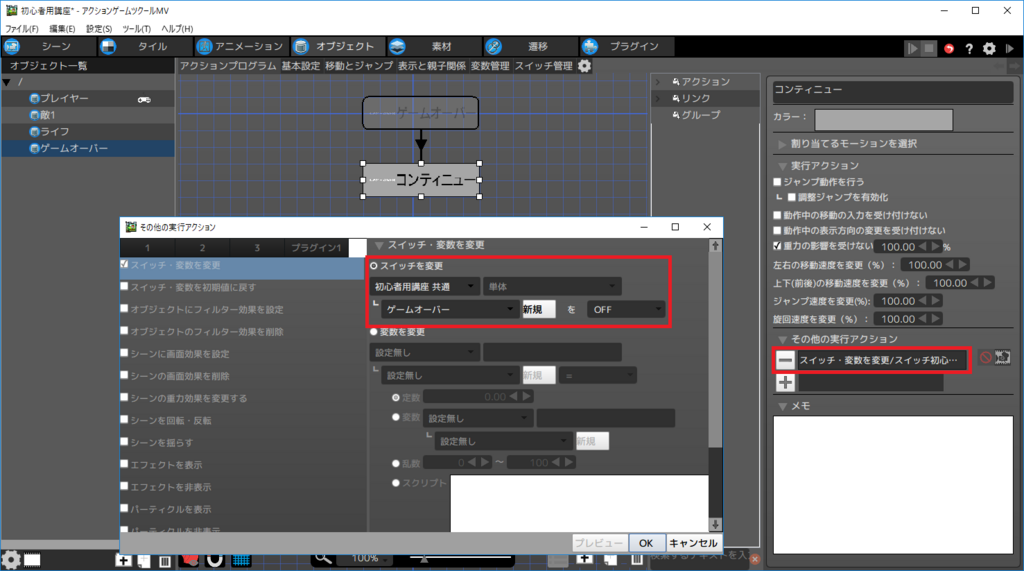Screen dimensions: 1024x571
Task: Click the 敵1 object icon
Action: click(35, 115)
